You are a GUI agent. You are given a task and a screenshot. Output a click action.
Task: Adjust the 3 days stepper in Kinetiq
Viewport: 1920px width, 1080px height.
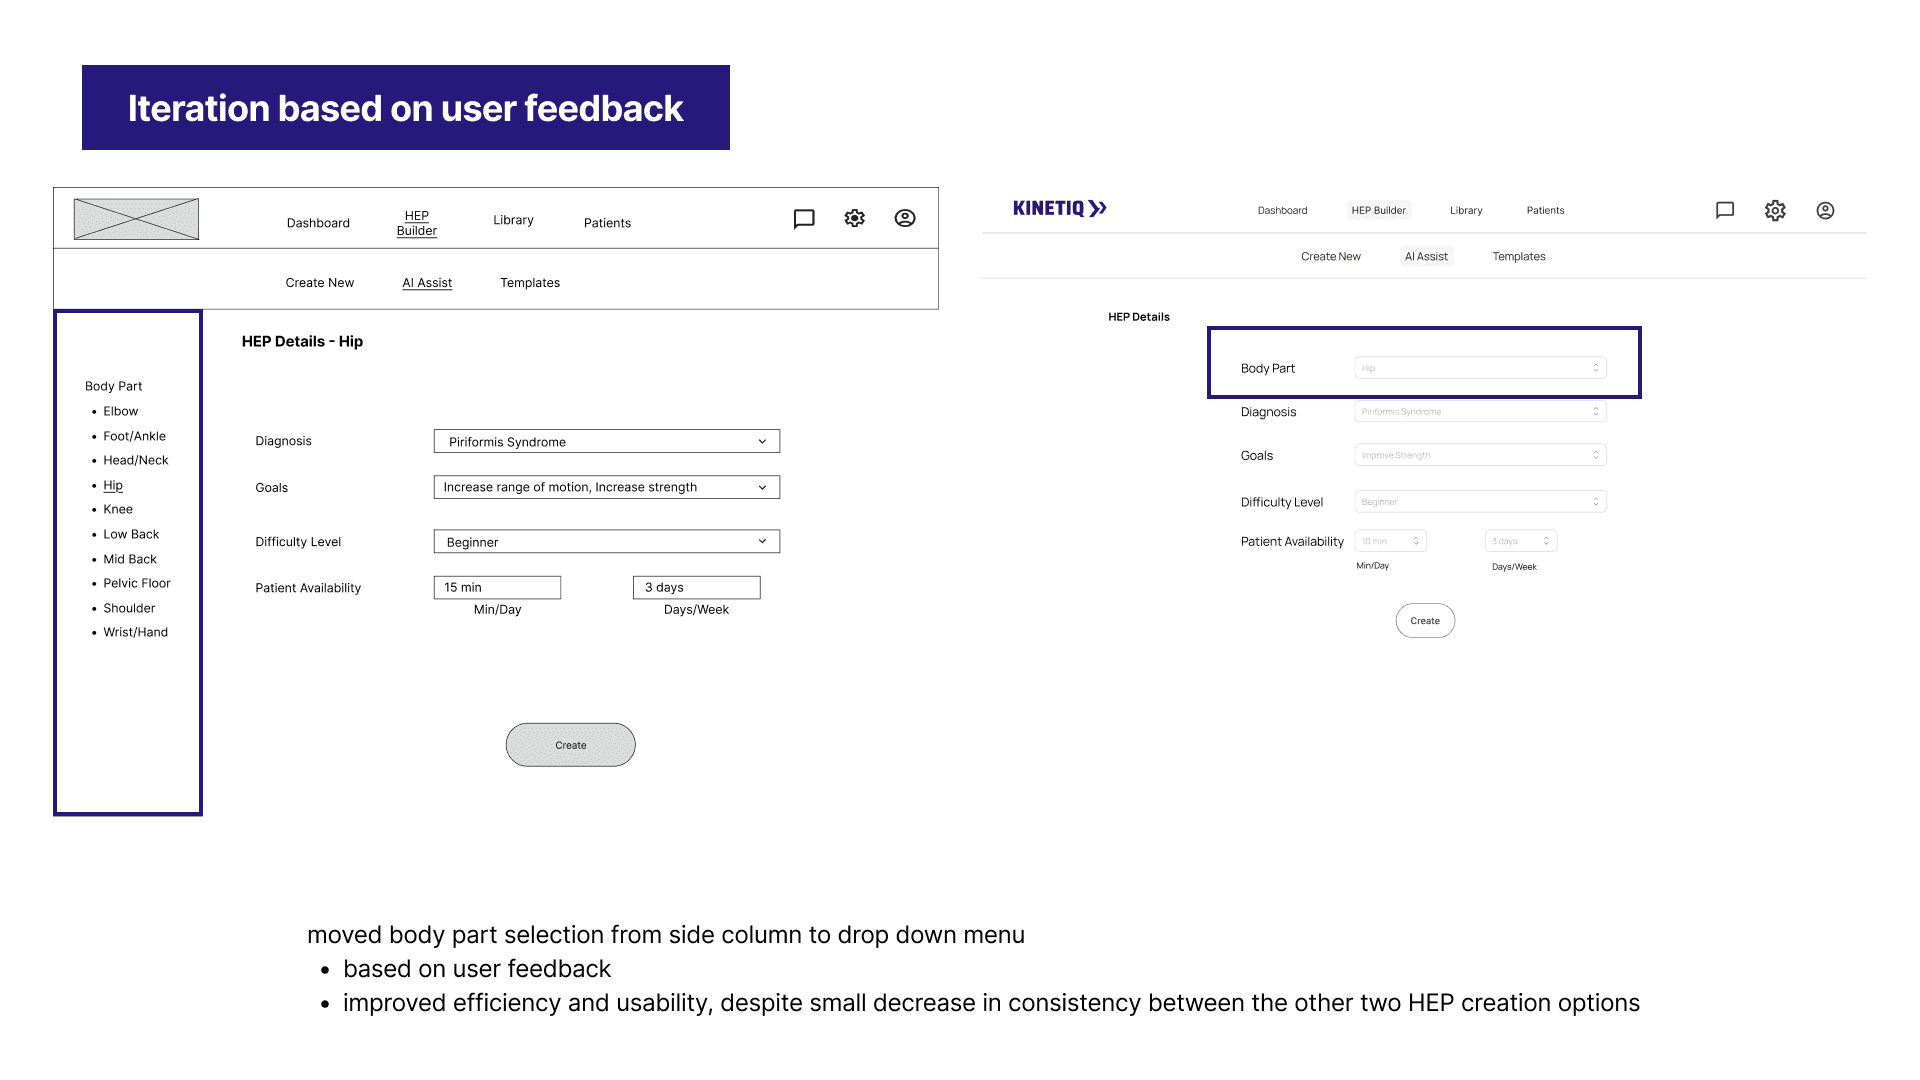1546,541
